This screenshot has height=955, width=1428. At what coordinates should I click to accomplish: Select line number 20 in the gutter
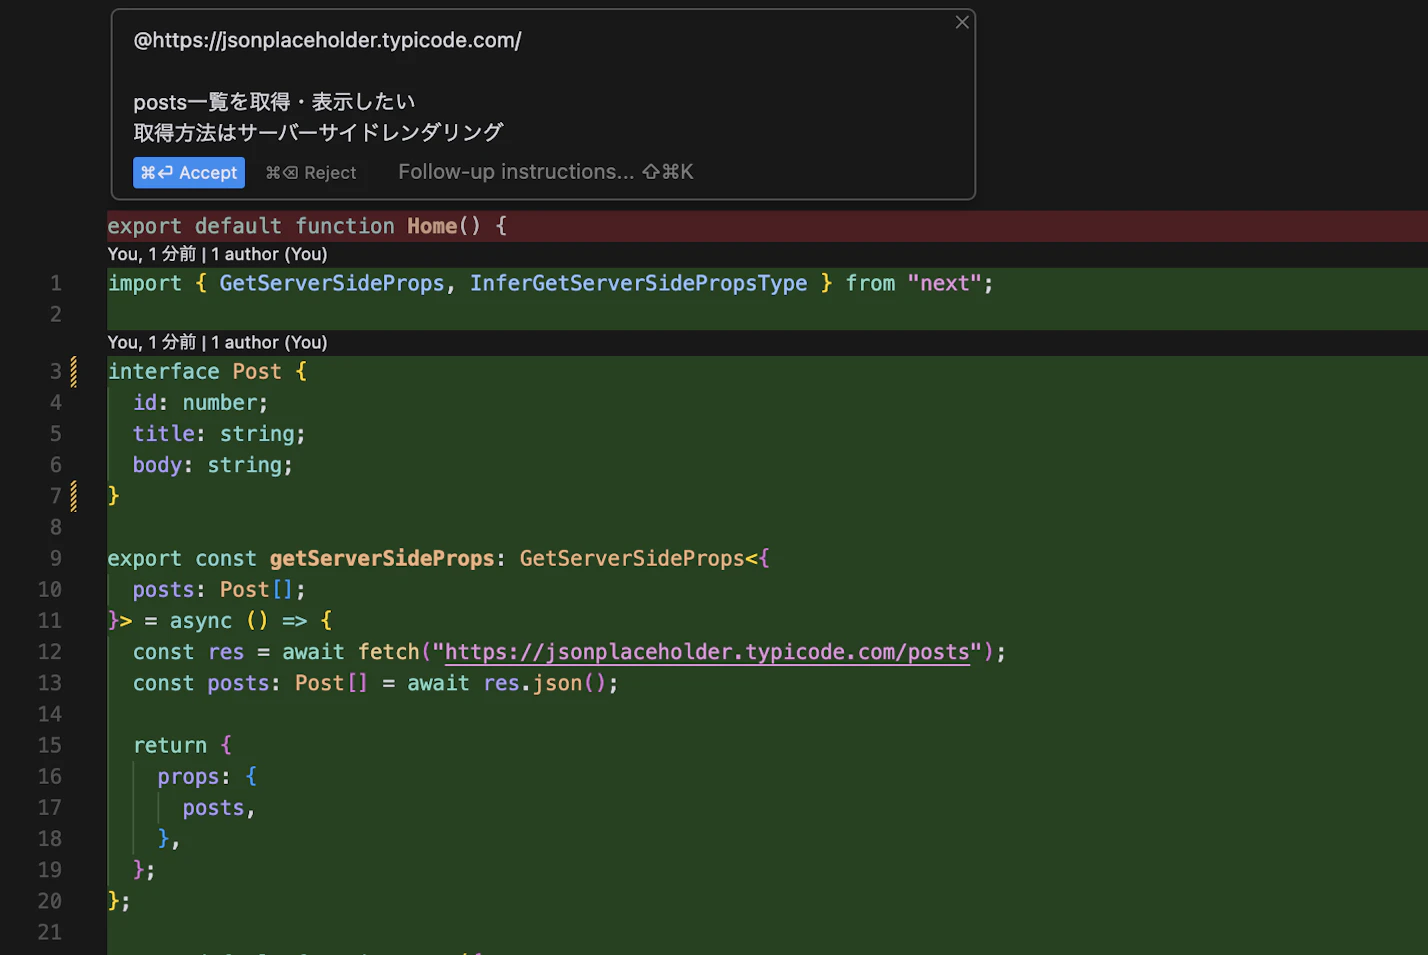pyautogui.click(x=50, y=901)
